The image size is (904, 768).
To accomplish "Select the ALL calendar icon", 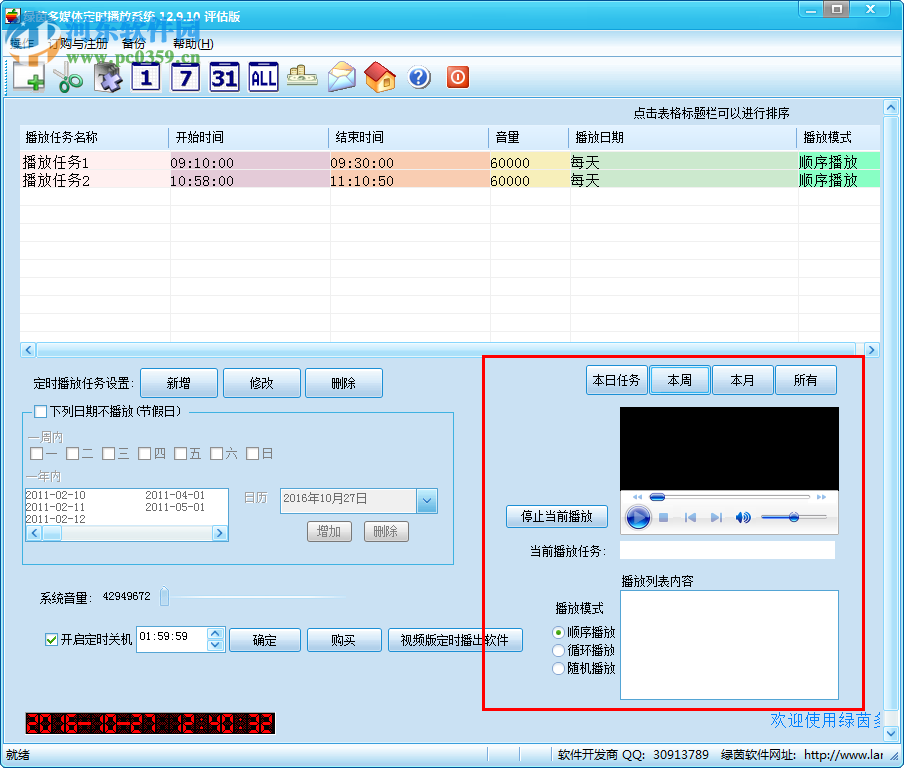I will pos(262,76).
